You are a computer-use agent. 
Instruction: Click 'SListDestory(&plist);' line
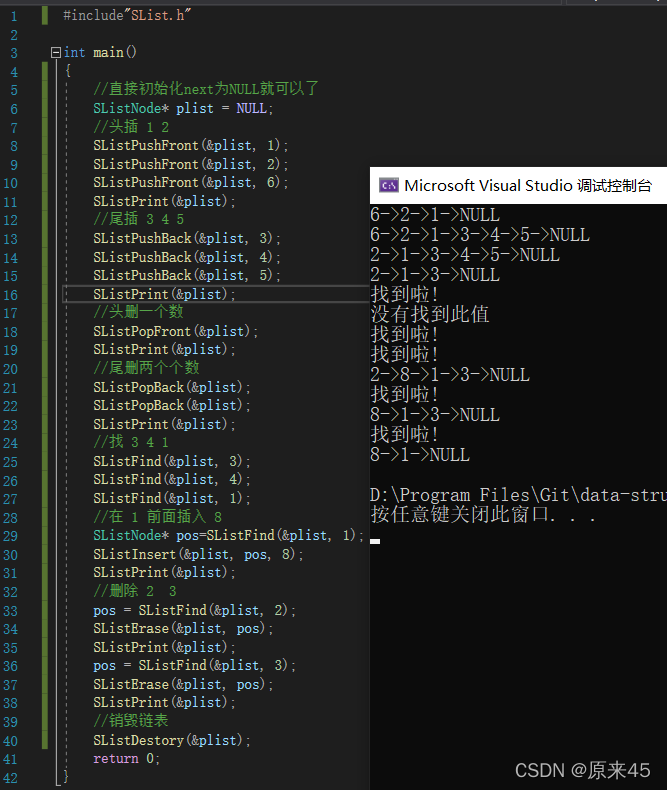pyautogui.click(x=172, y=741)
